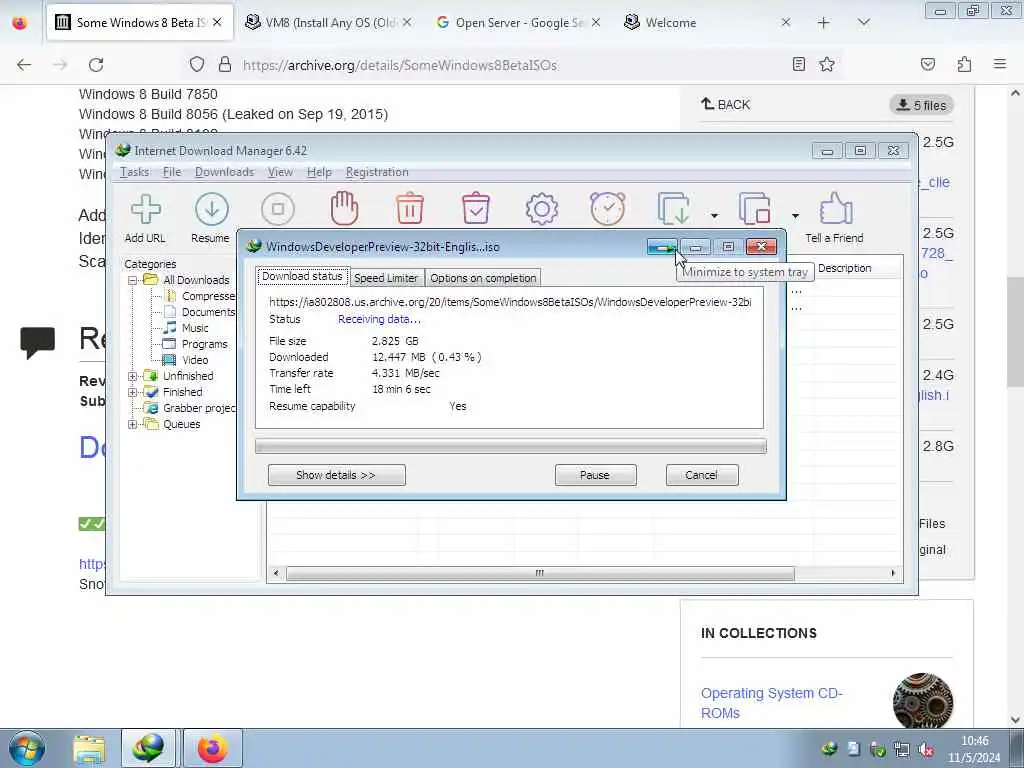Image resolution: width=1024 pixels, height=768 pixels.
Task: Click the muted volume tray icon
Action: point(926,750)
